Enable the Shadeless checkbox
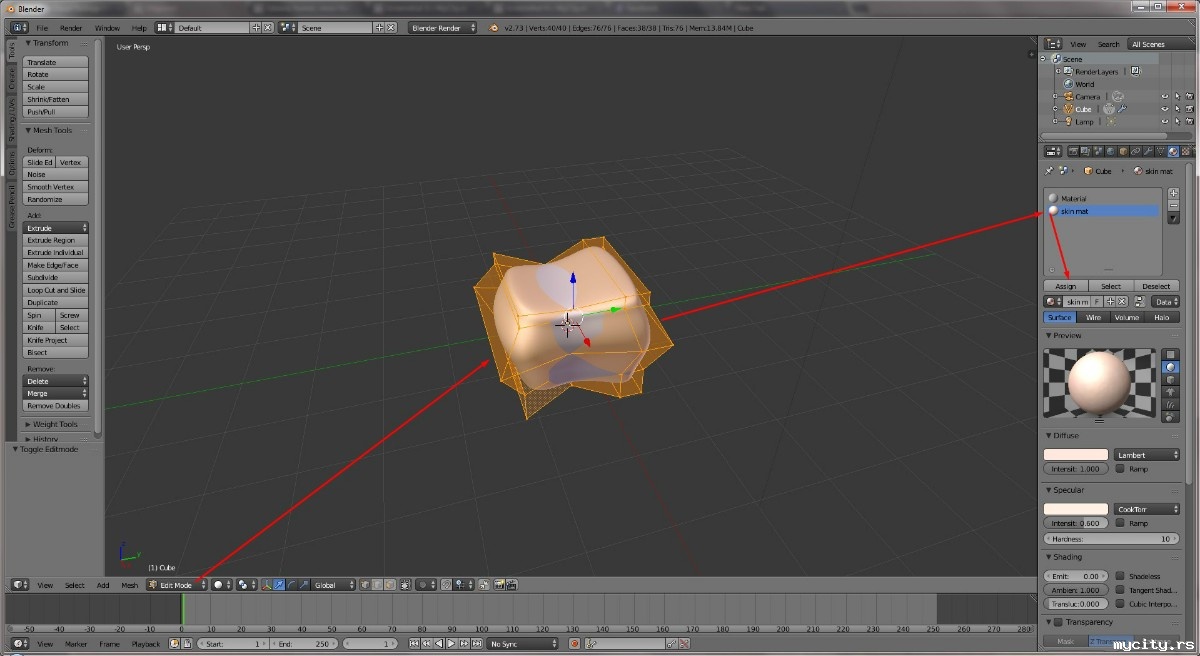This screenshot has height=656, width=1200. point(1121,576)
